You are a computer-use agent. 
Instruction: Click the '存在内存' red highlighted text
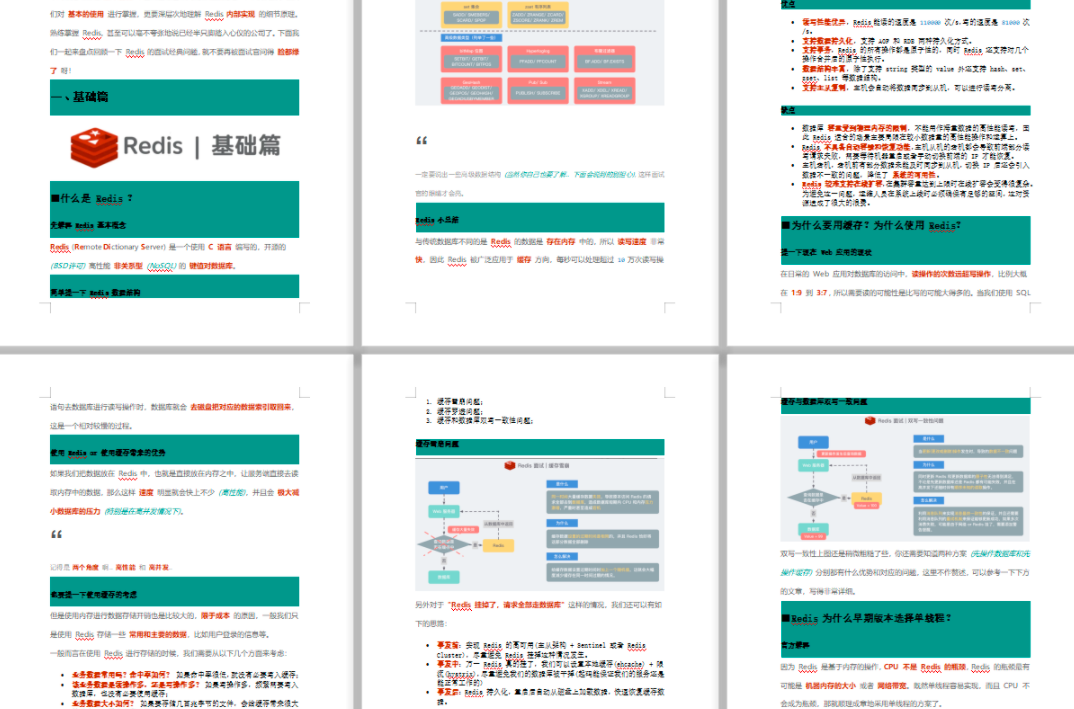(x=560, y=242)
